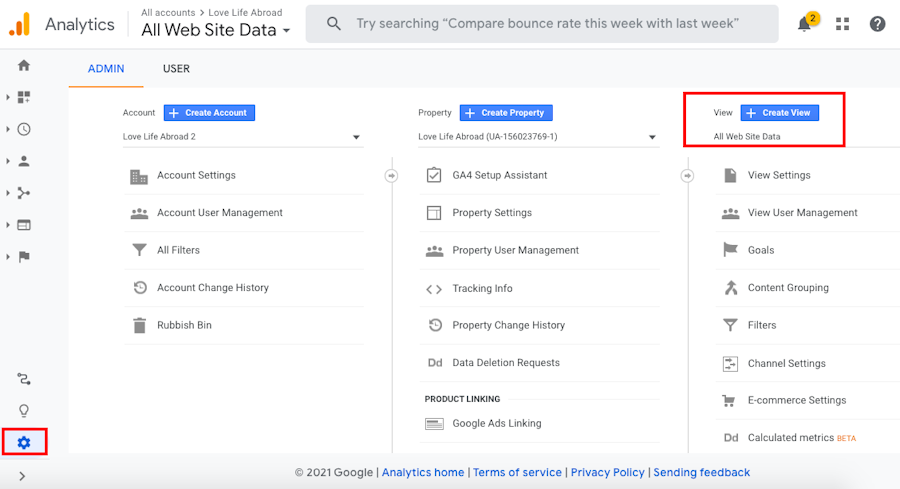
Task: Click the Create Account button
Action: tap(209, 112)
